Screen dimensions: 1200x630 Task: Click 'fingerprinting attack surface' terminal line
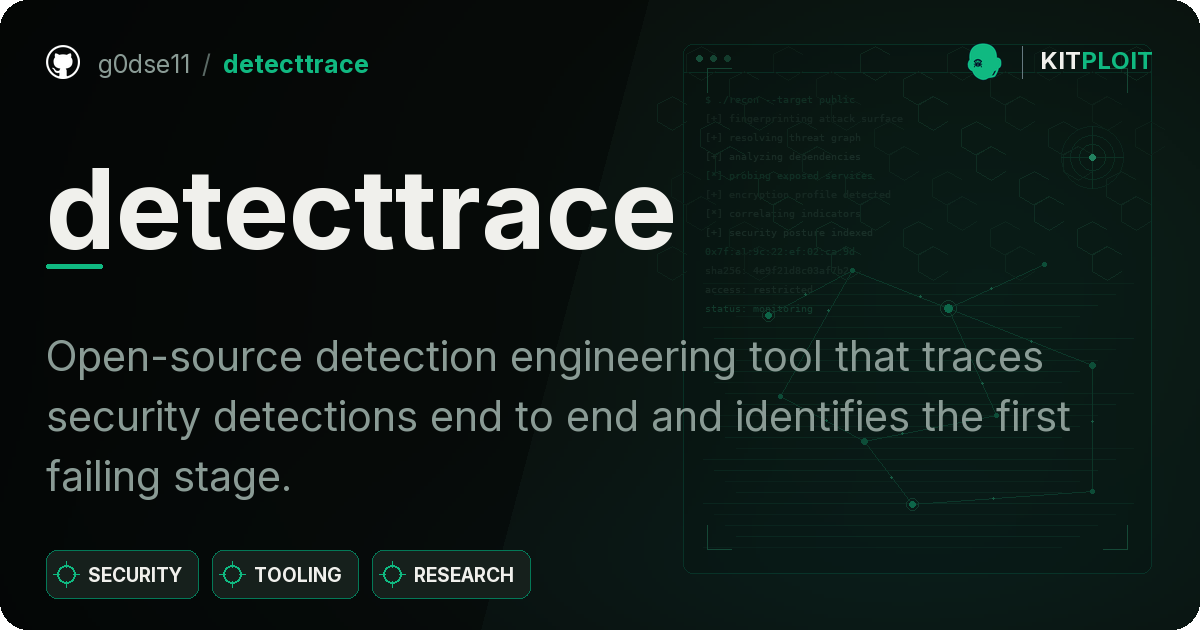click(804, 119)
